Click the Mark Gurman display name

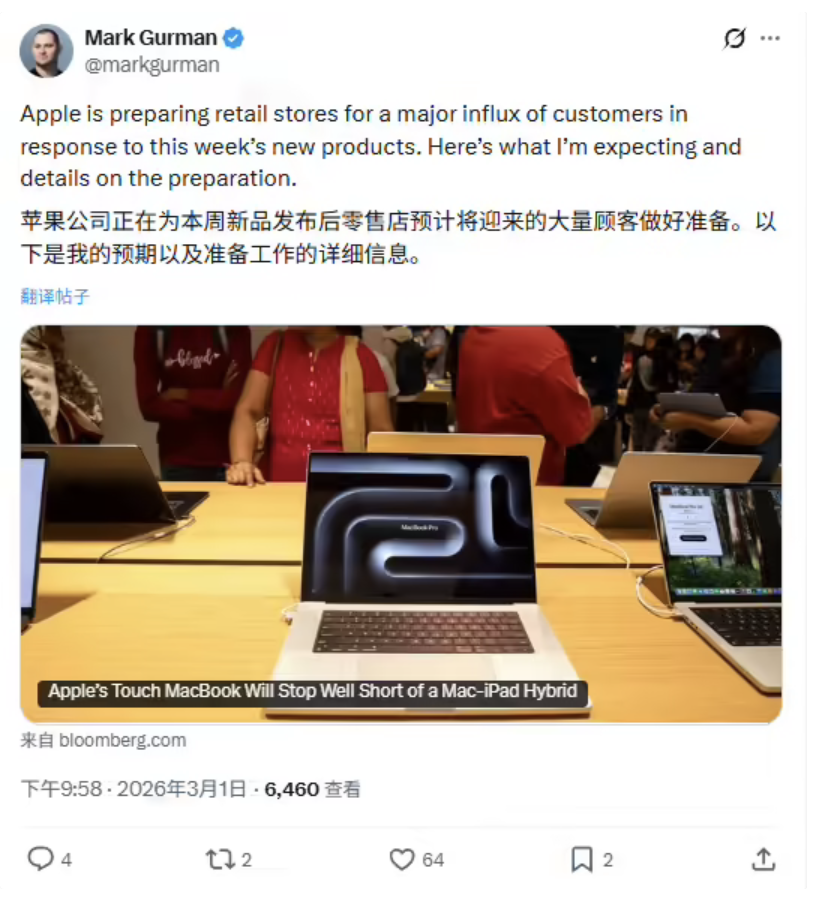coord(151,38)
